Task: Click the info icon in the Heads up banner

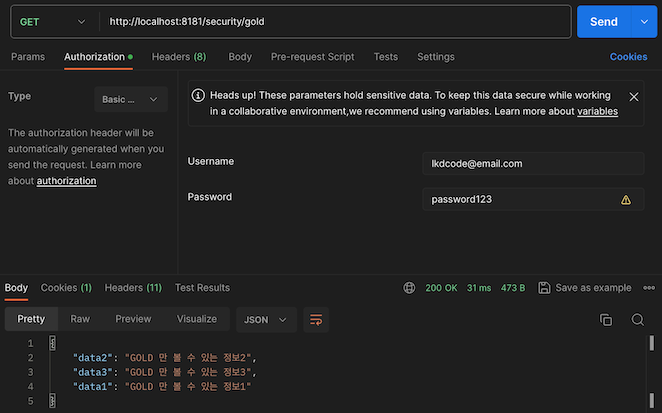Action: (198, 95)
